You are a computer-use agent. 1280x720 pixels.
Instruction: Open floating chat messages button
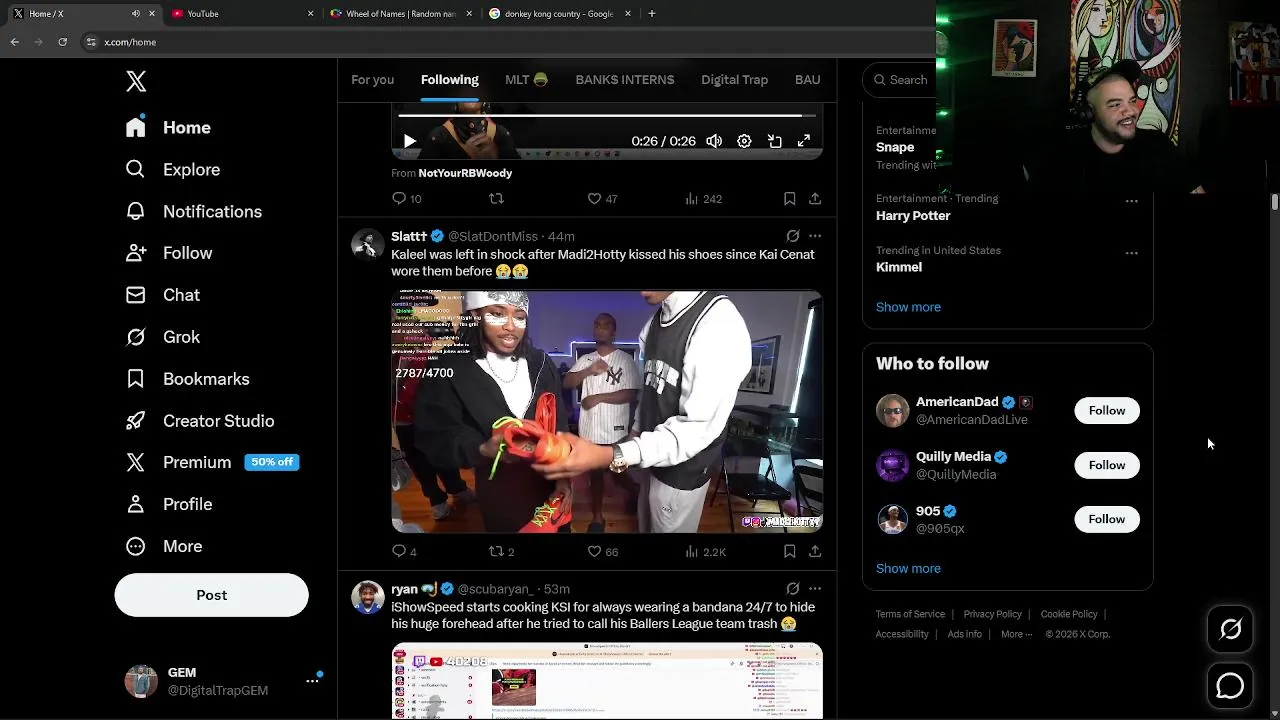pos(1230,686)
